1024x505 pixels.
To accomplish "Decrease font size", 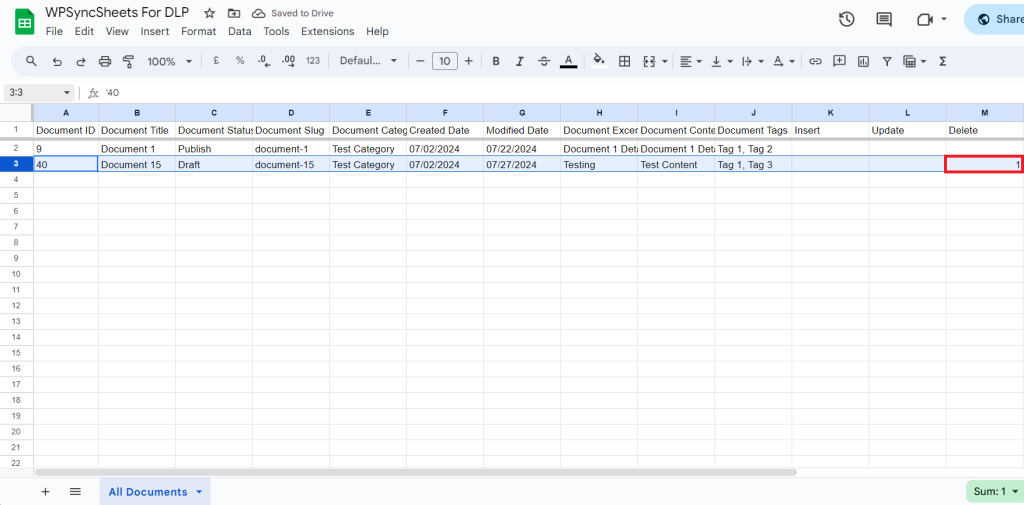I will pos(421,61).
